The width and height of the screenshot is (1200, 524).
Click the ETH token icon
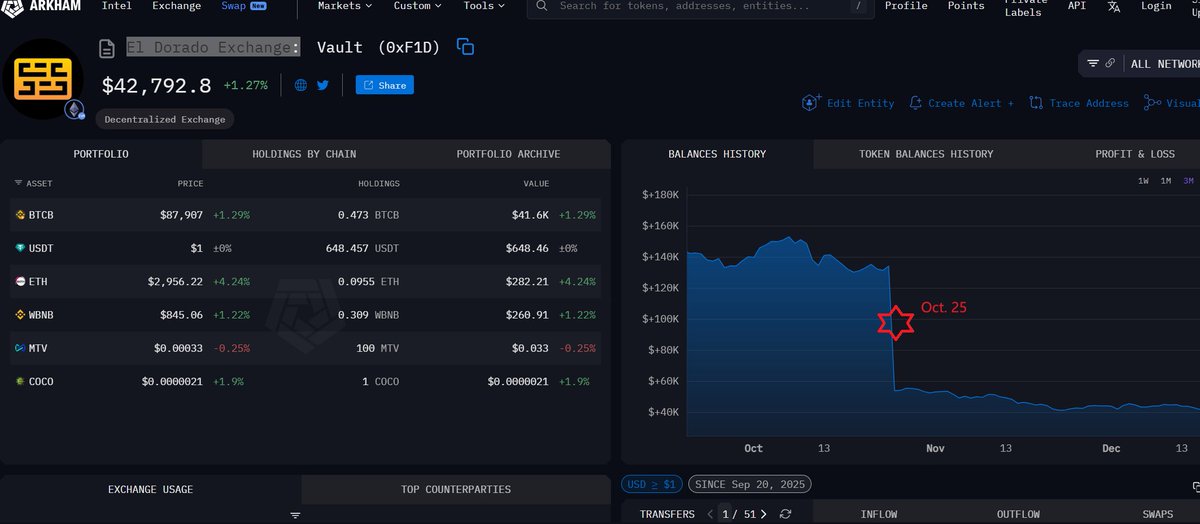pyautogui.click(x=19, y=282)
